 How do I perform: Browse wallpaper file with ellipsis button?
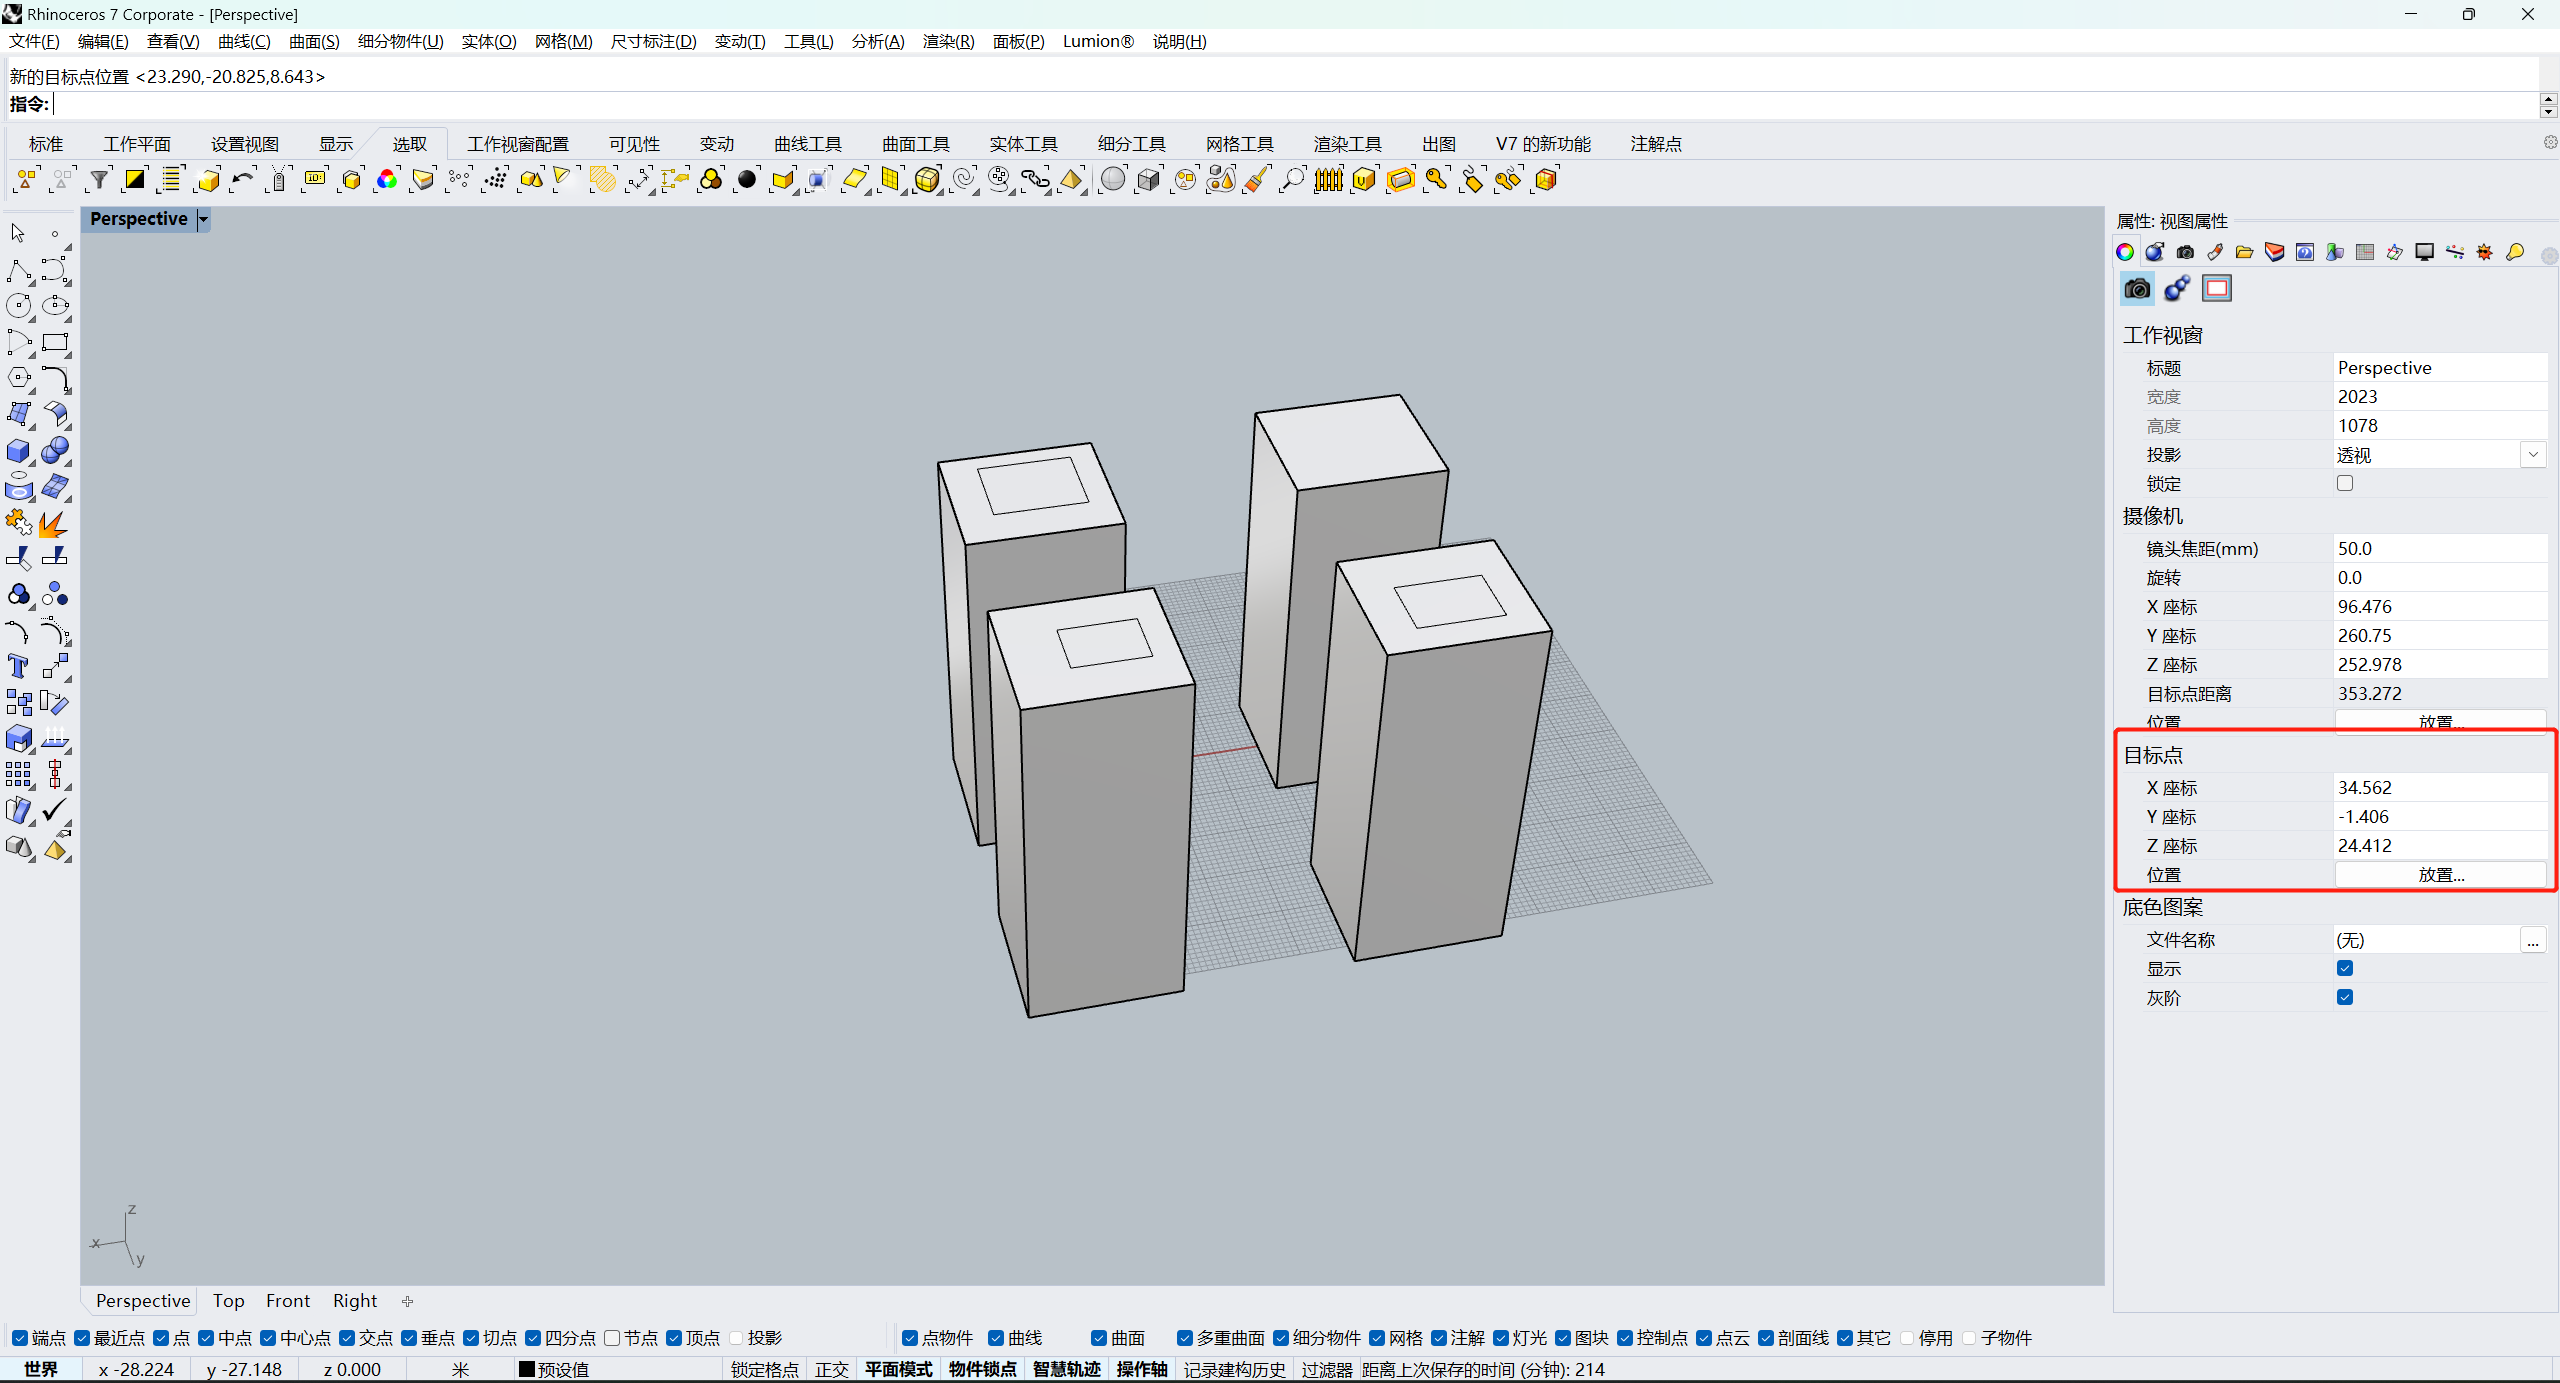coord(2532,940)
